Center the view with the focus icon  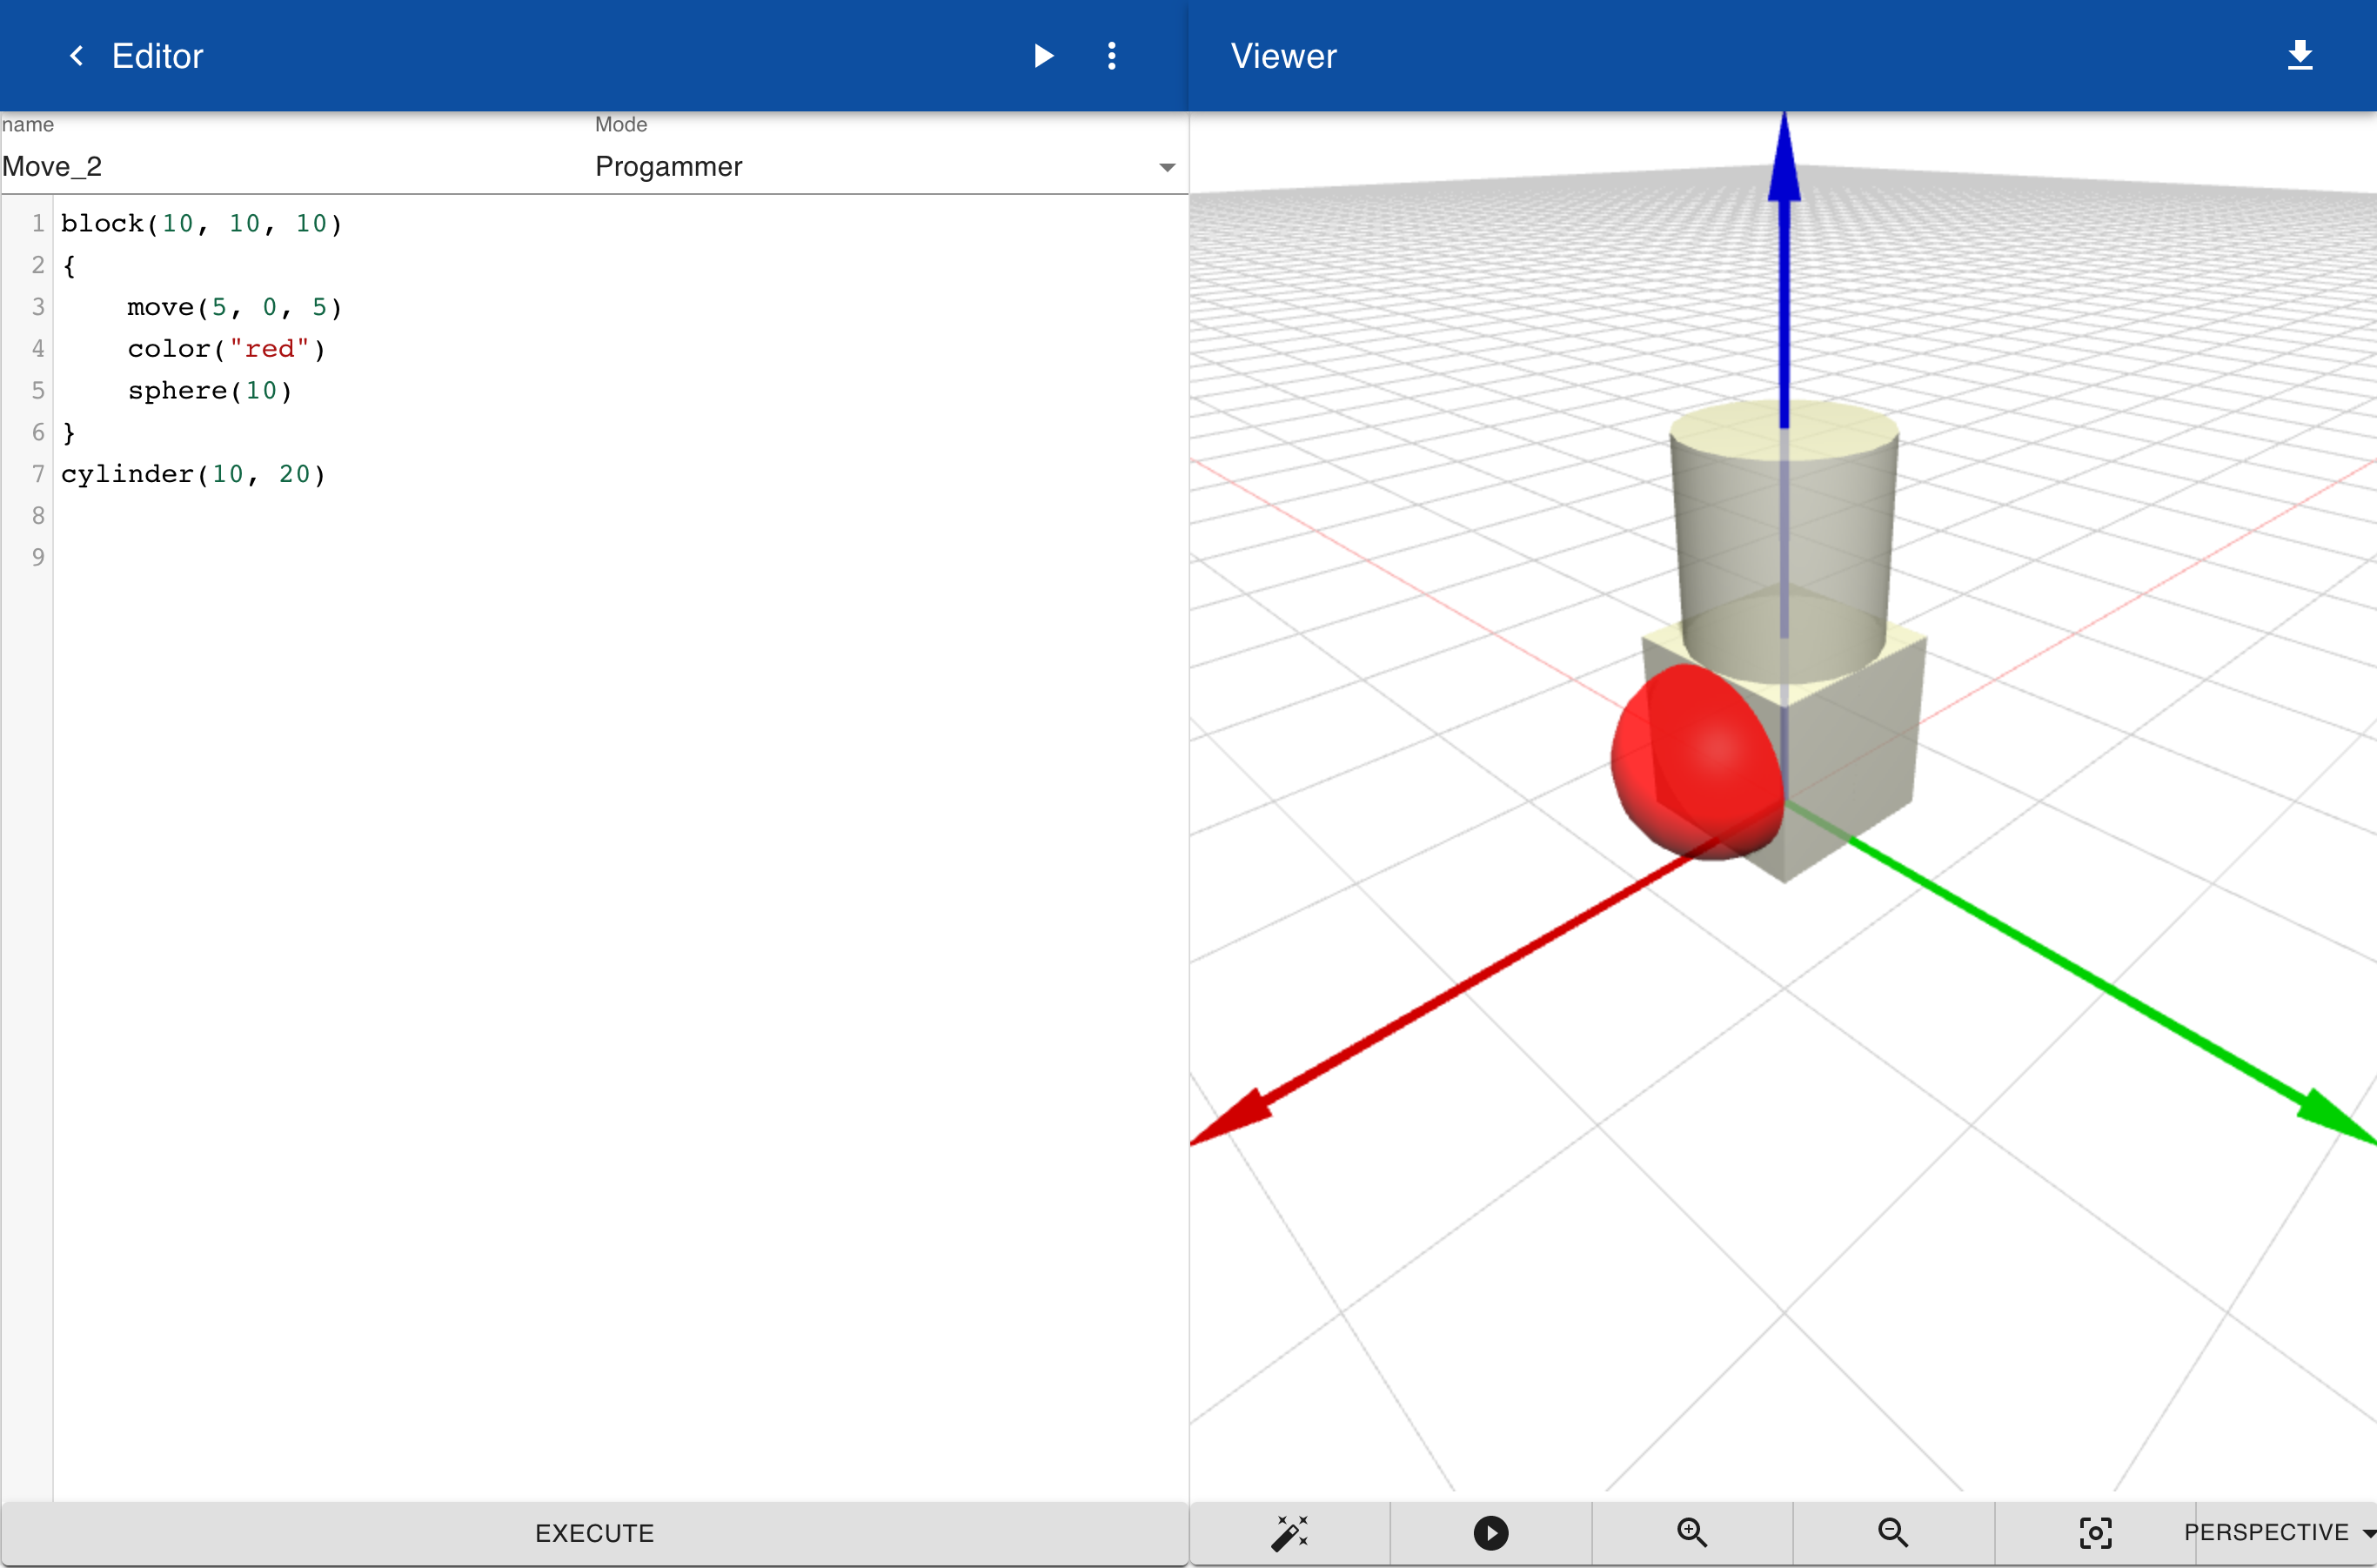click(x=2095, y=1532)
